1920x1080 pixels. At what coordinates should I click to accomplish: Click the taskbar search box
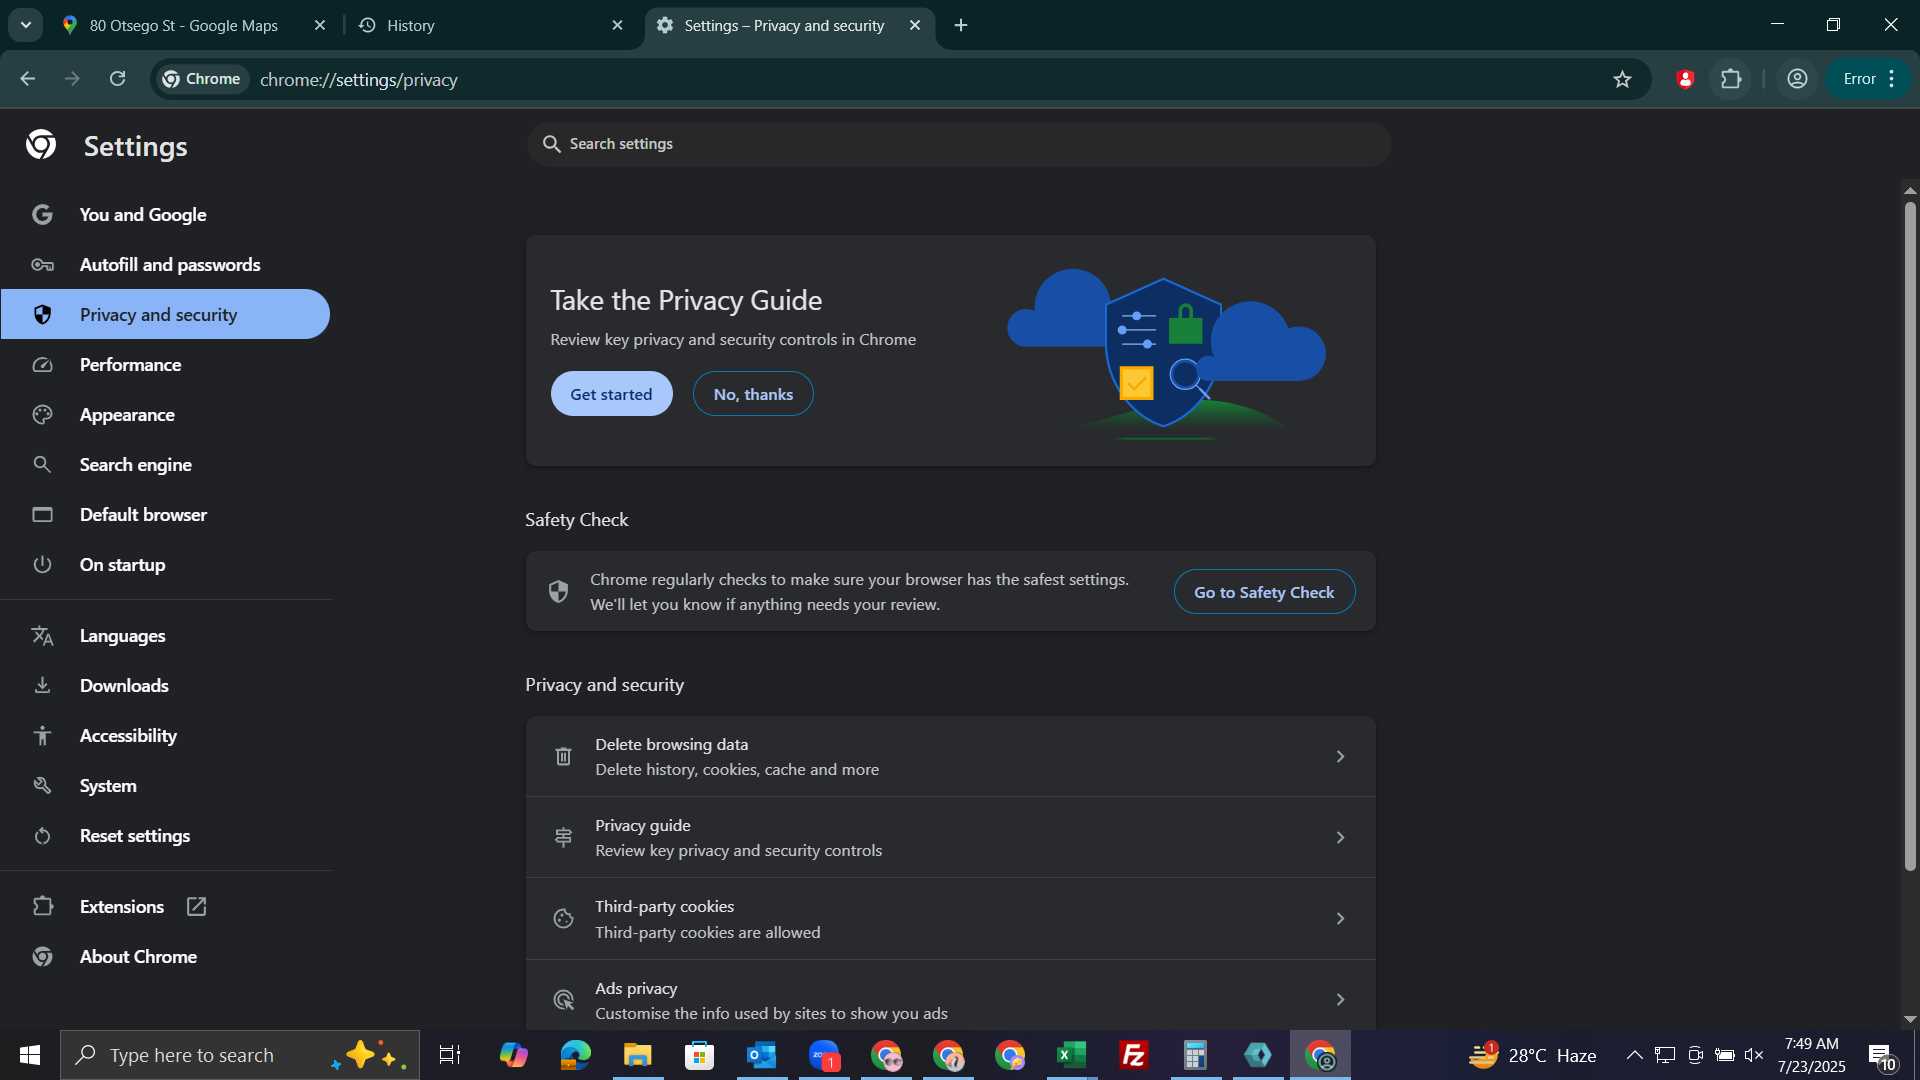pyautogui.click(x=240, y=1055)
